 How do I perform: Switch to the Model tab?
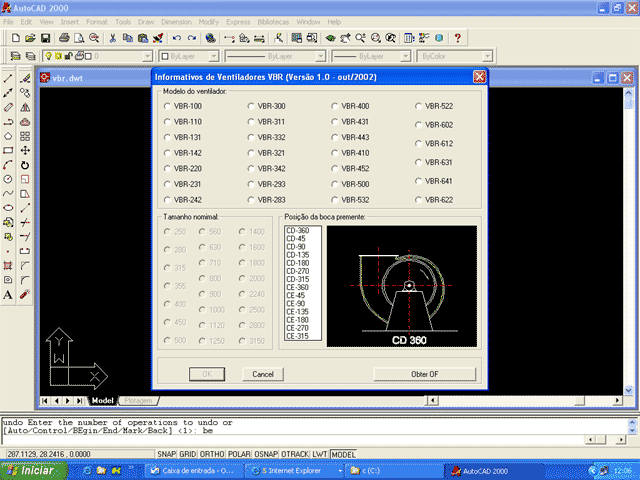(x=102, y=400)
